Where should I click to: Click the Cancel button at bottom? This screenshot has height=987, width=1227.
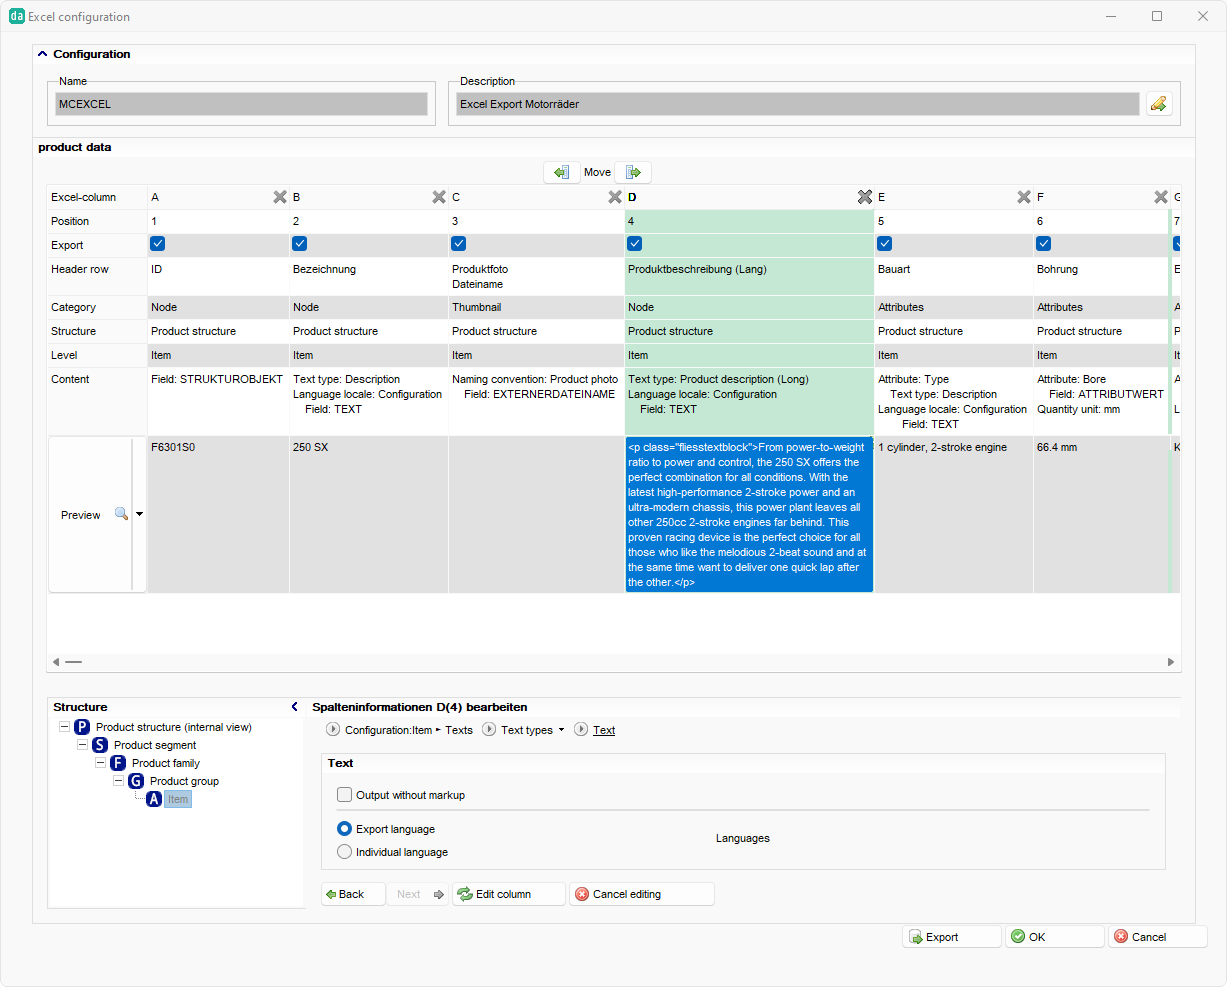tap(1157, 937)
